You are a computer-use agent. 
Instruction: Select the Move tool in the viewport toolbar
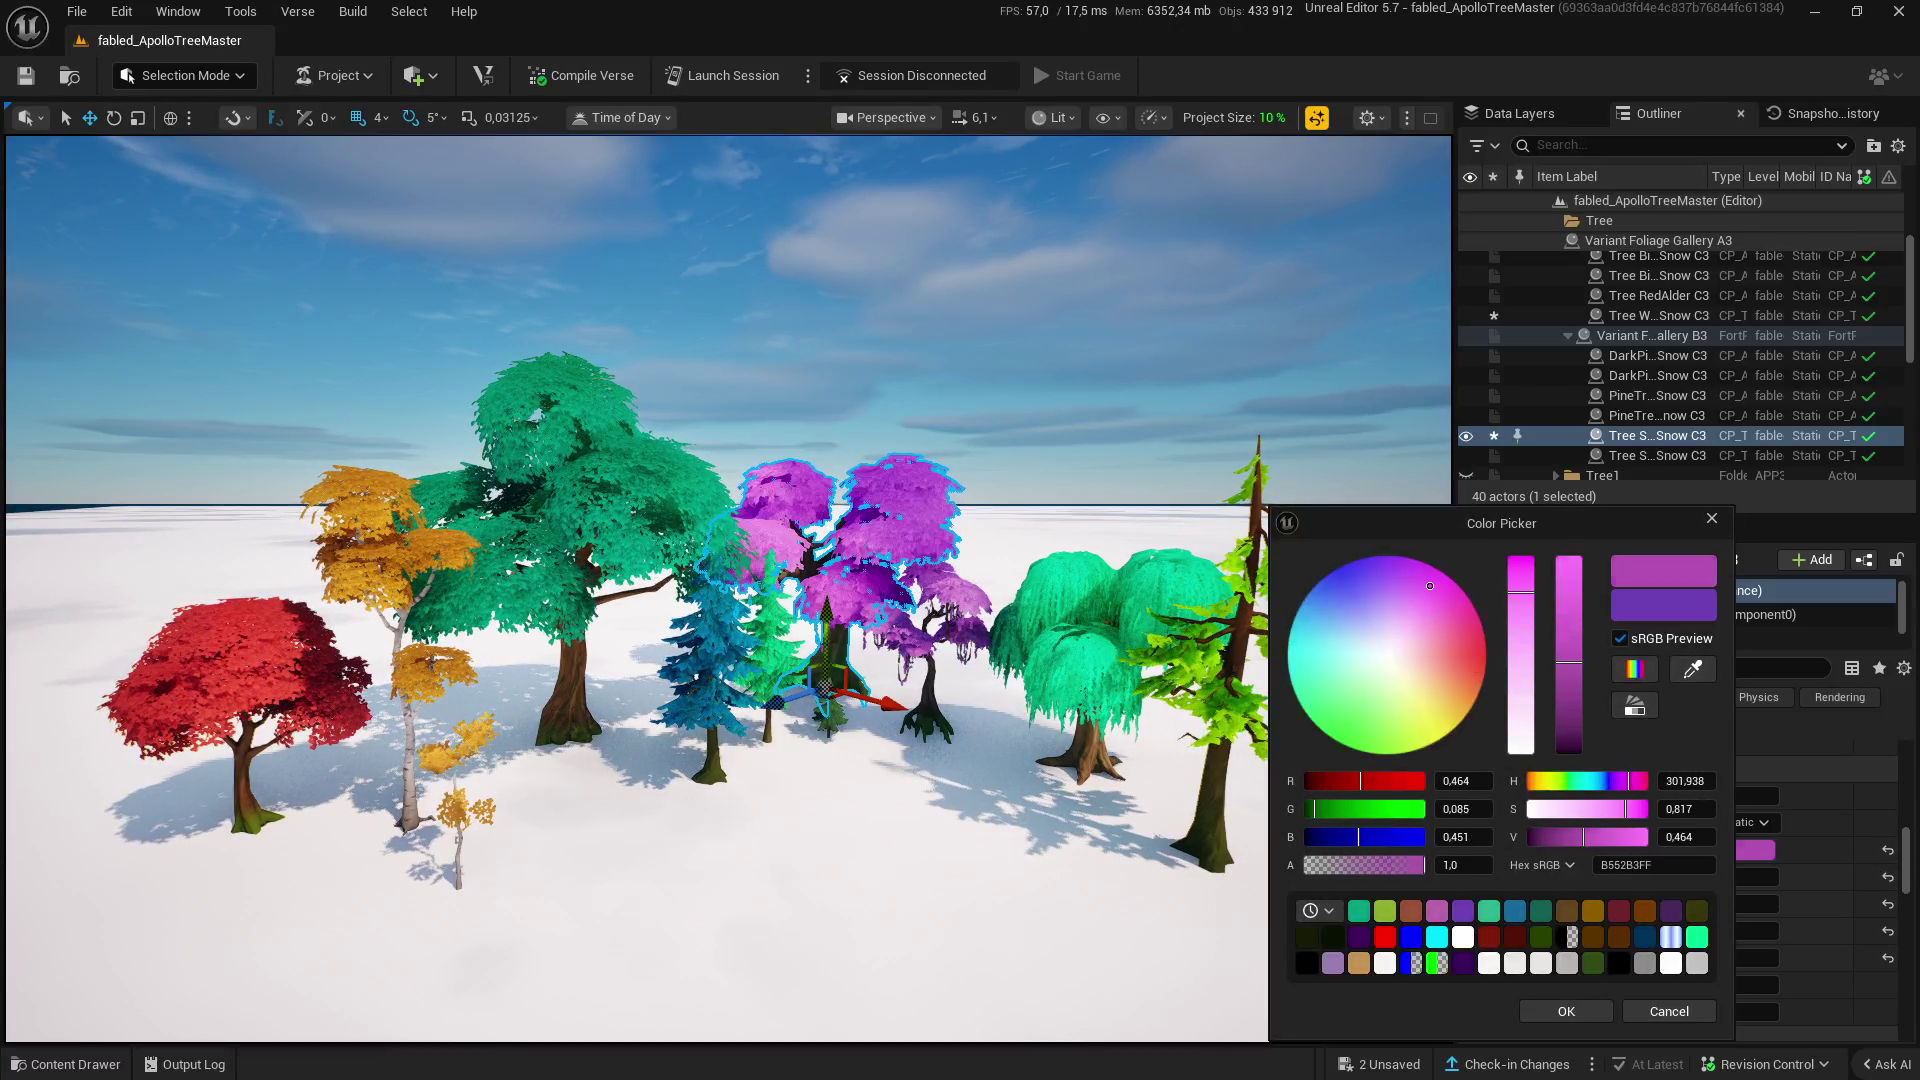click(x=89, y=117)
